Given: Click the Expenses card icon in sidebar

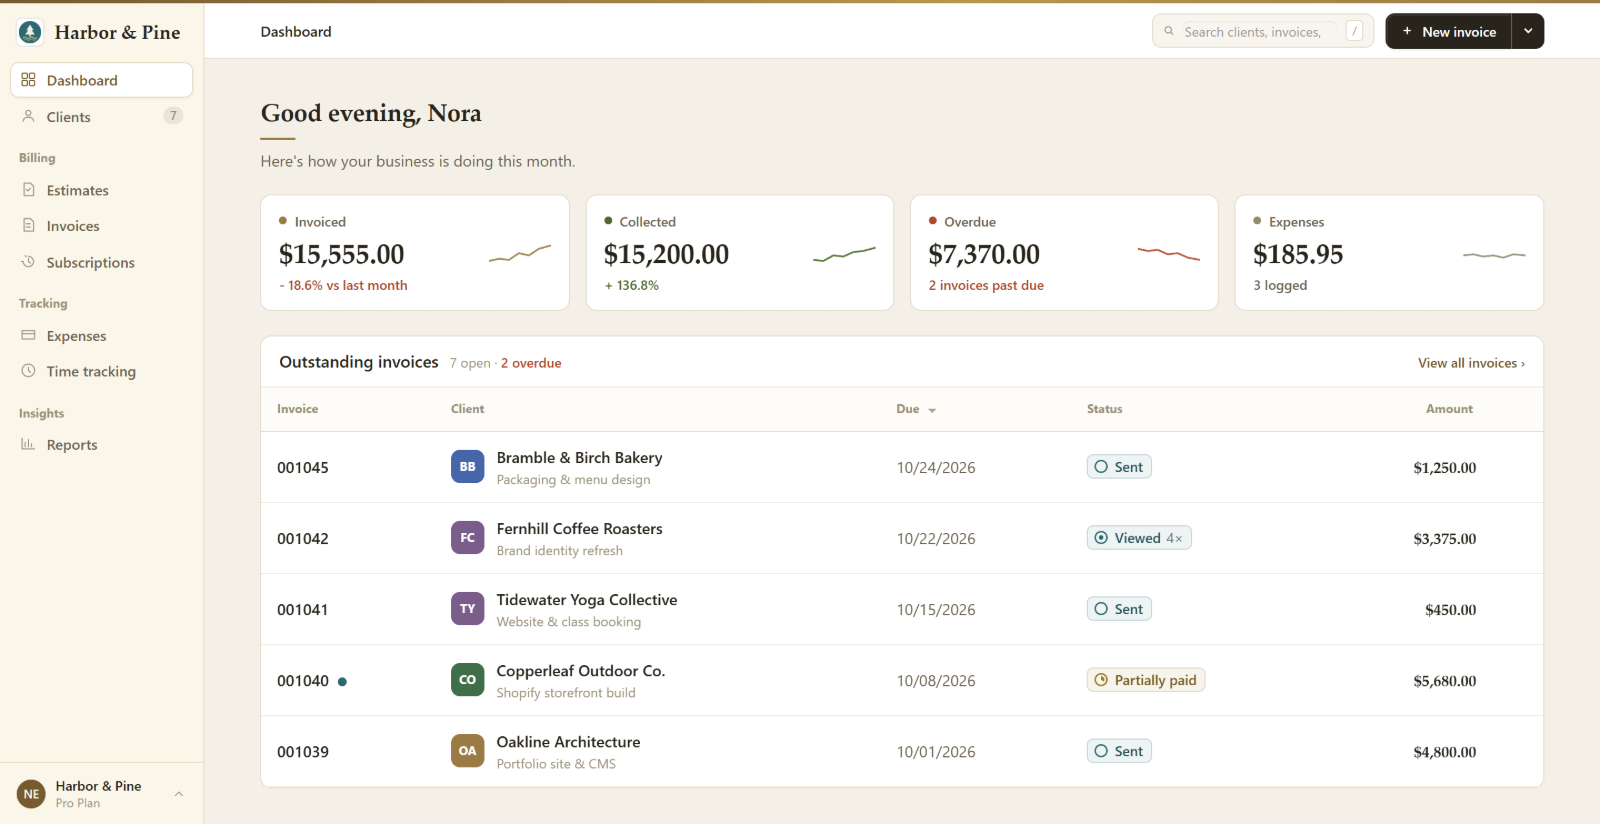Looking at the screenshot, I should point(28,335).
